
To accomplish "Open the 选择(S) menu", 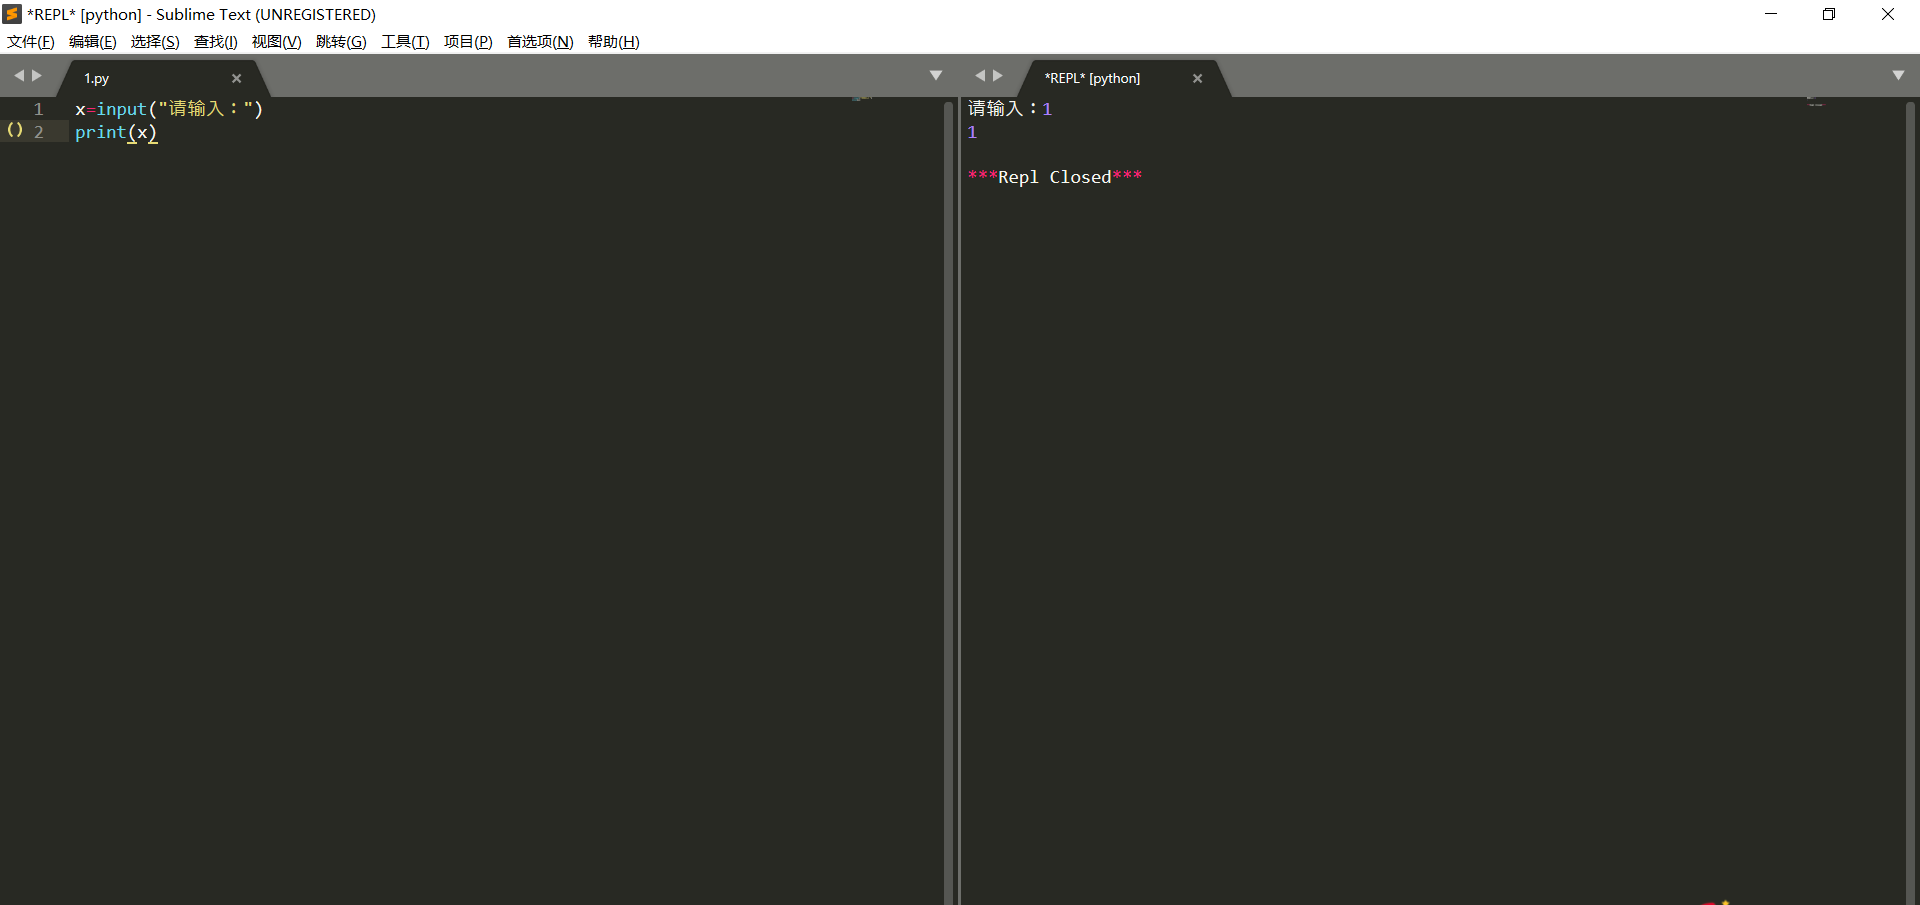I will click(x=155, y=42).
